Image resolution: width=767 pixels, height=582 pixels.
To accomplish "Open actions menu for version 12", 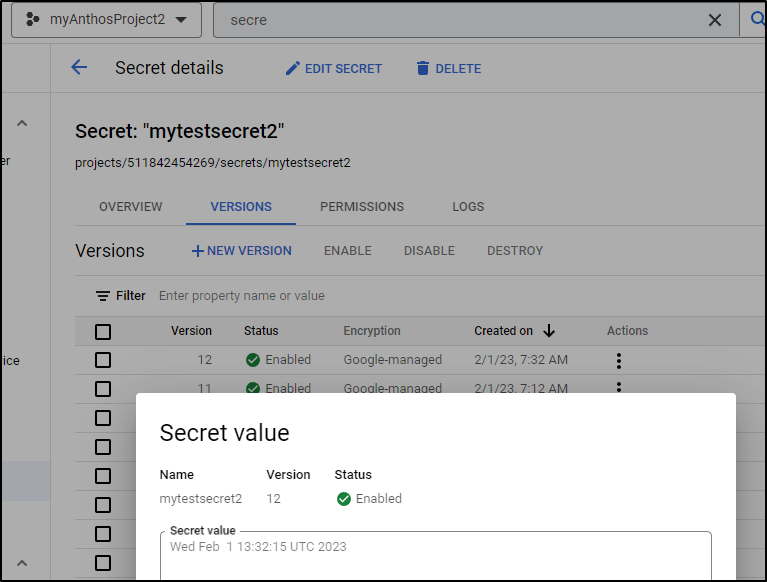I will point(619,361).
